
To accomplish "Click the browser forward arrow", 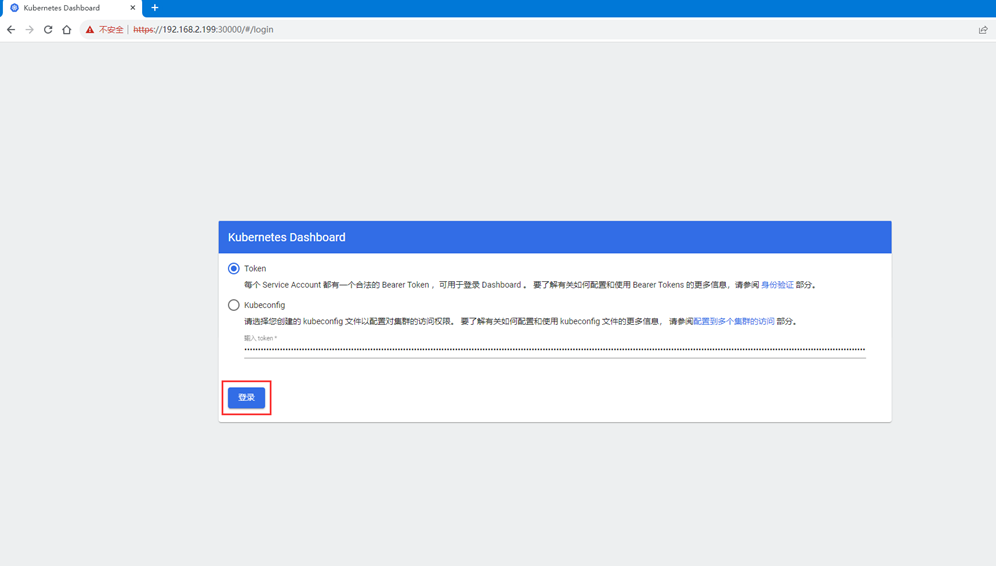I will click(29, 29).
